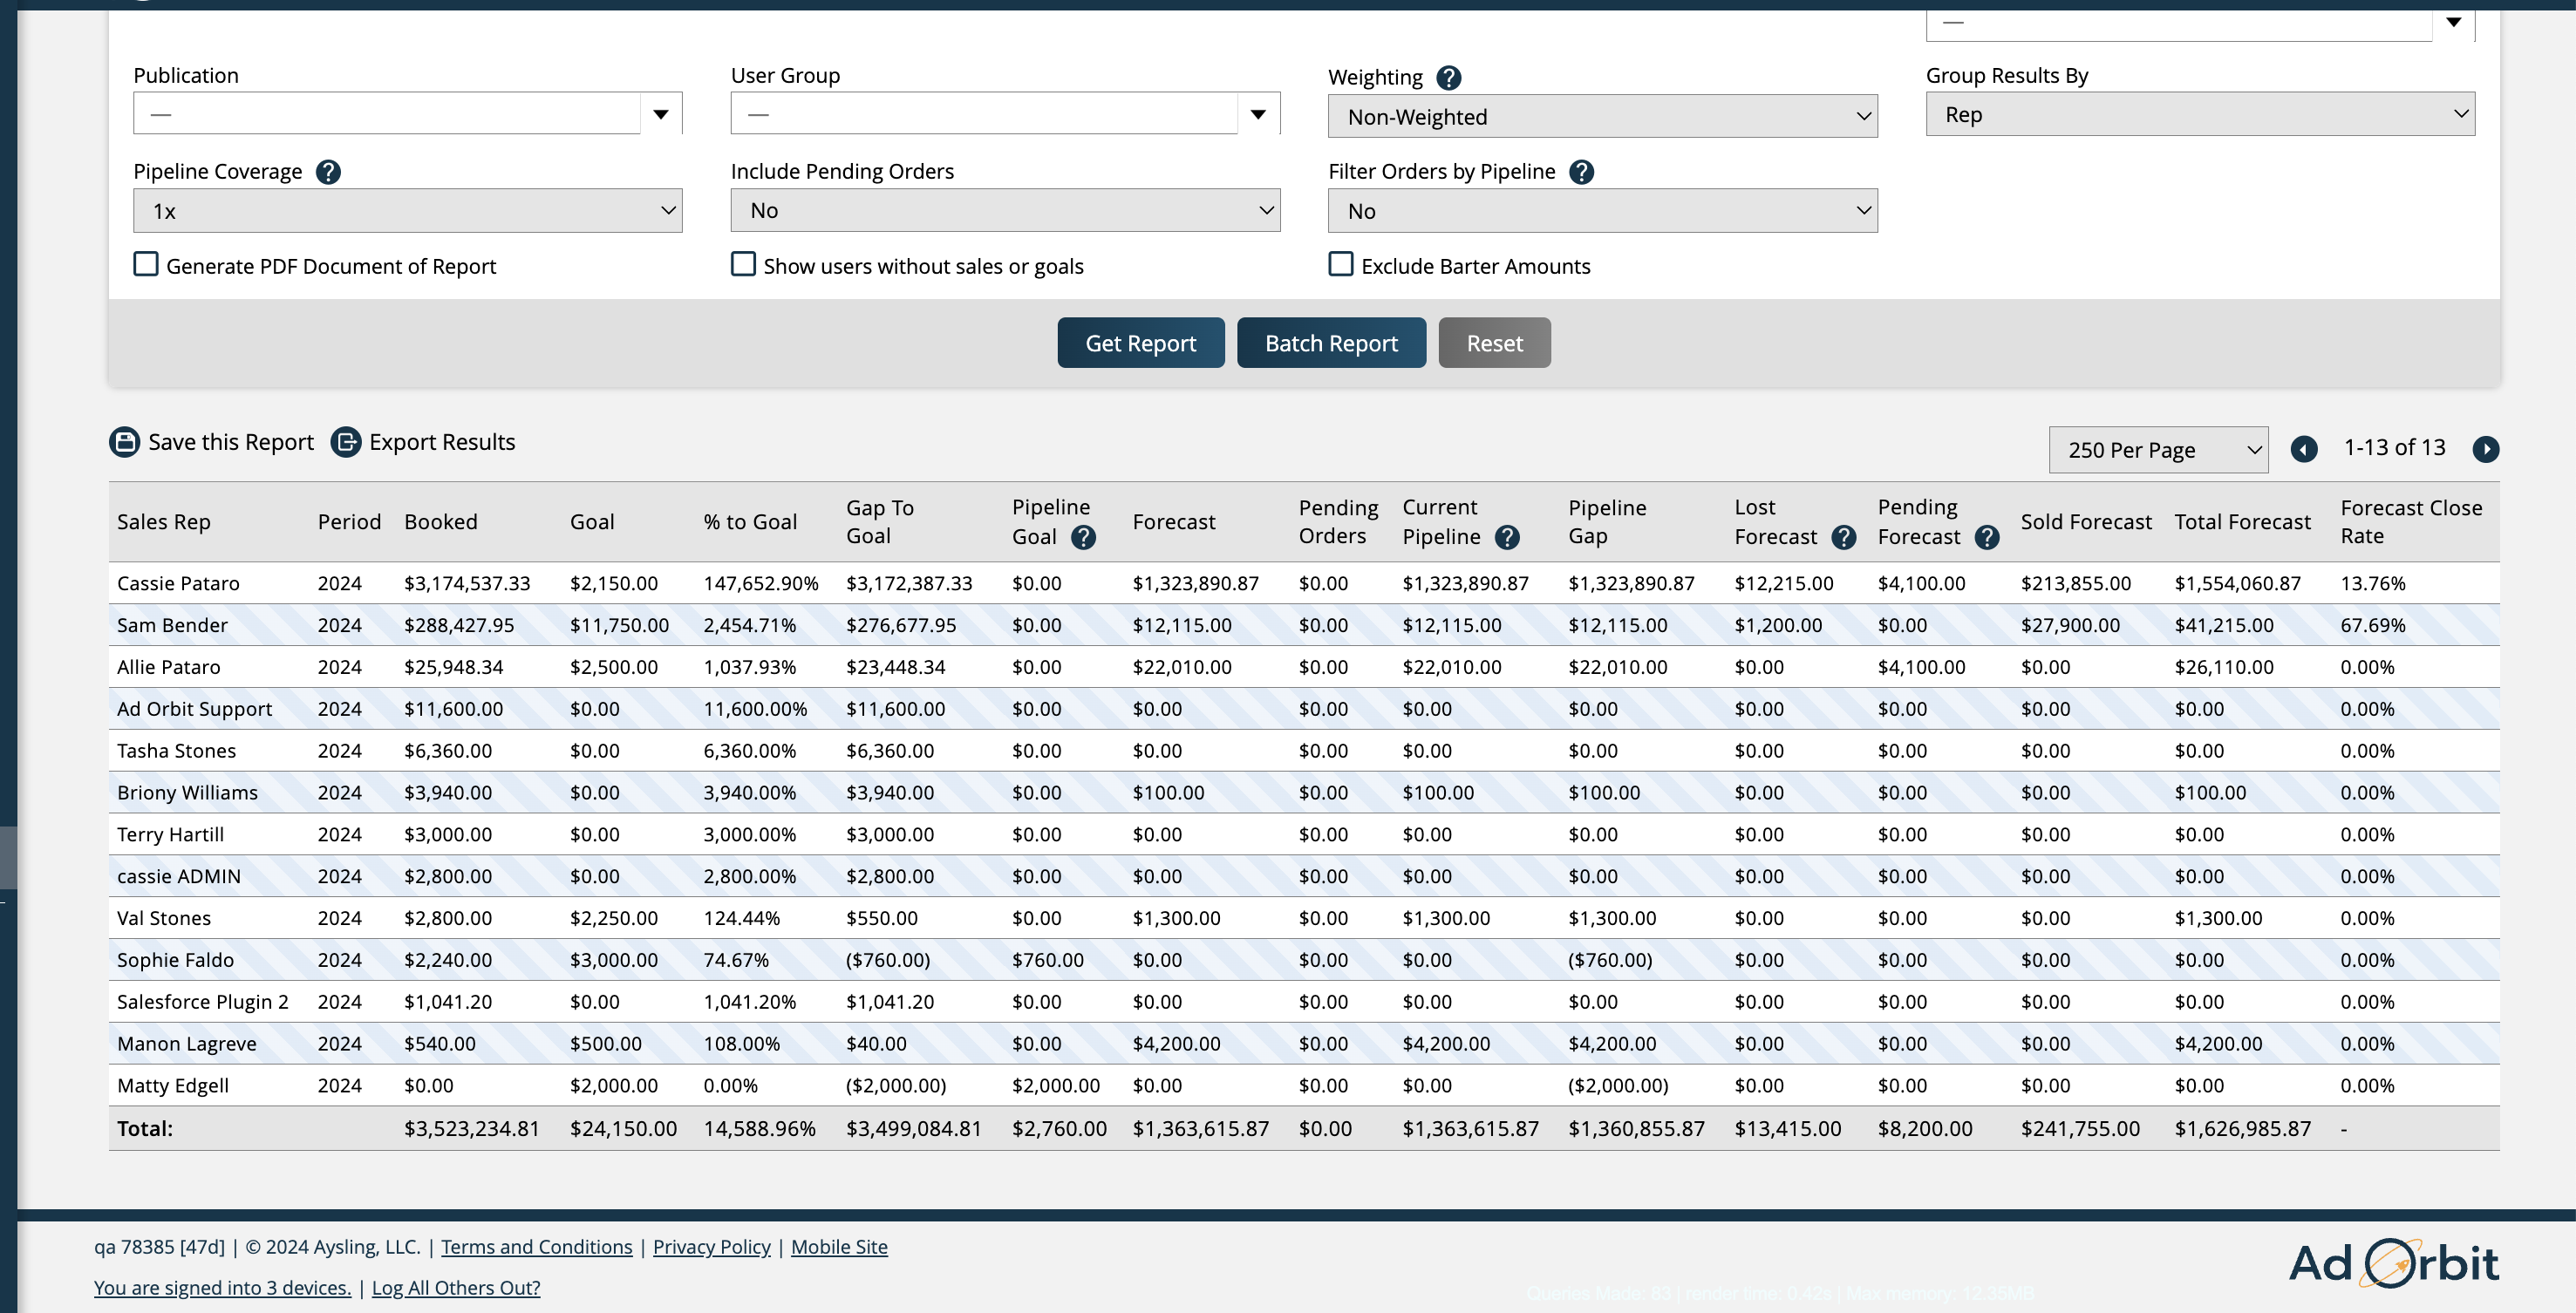The width and height of the screenshot is (2576, 1313).
Task: Open Pending Forecast column help icon
Action: pyautogui.click(x=1987, y=537)
